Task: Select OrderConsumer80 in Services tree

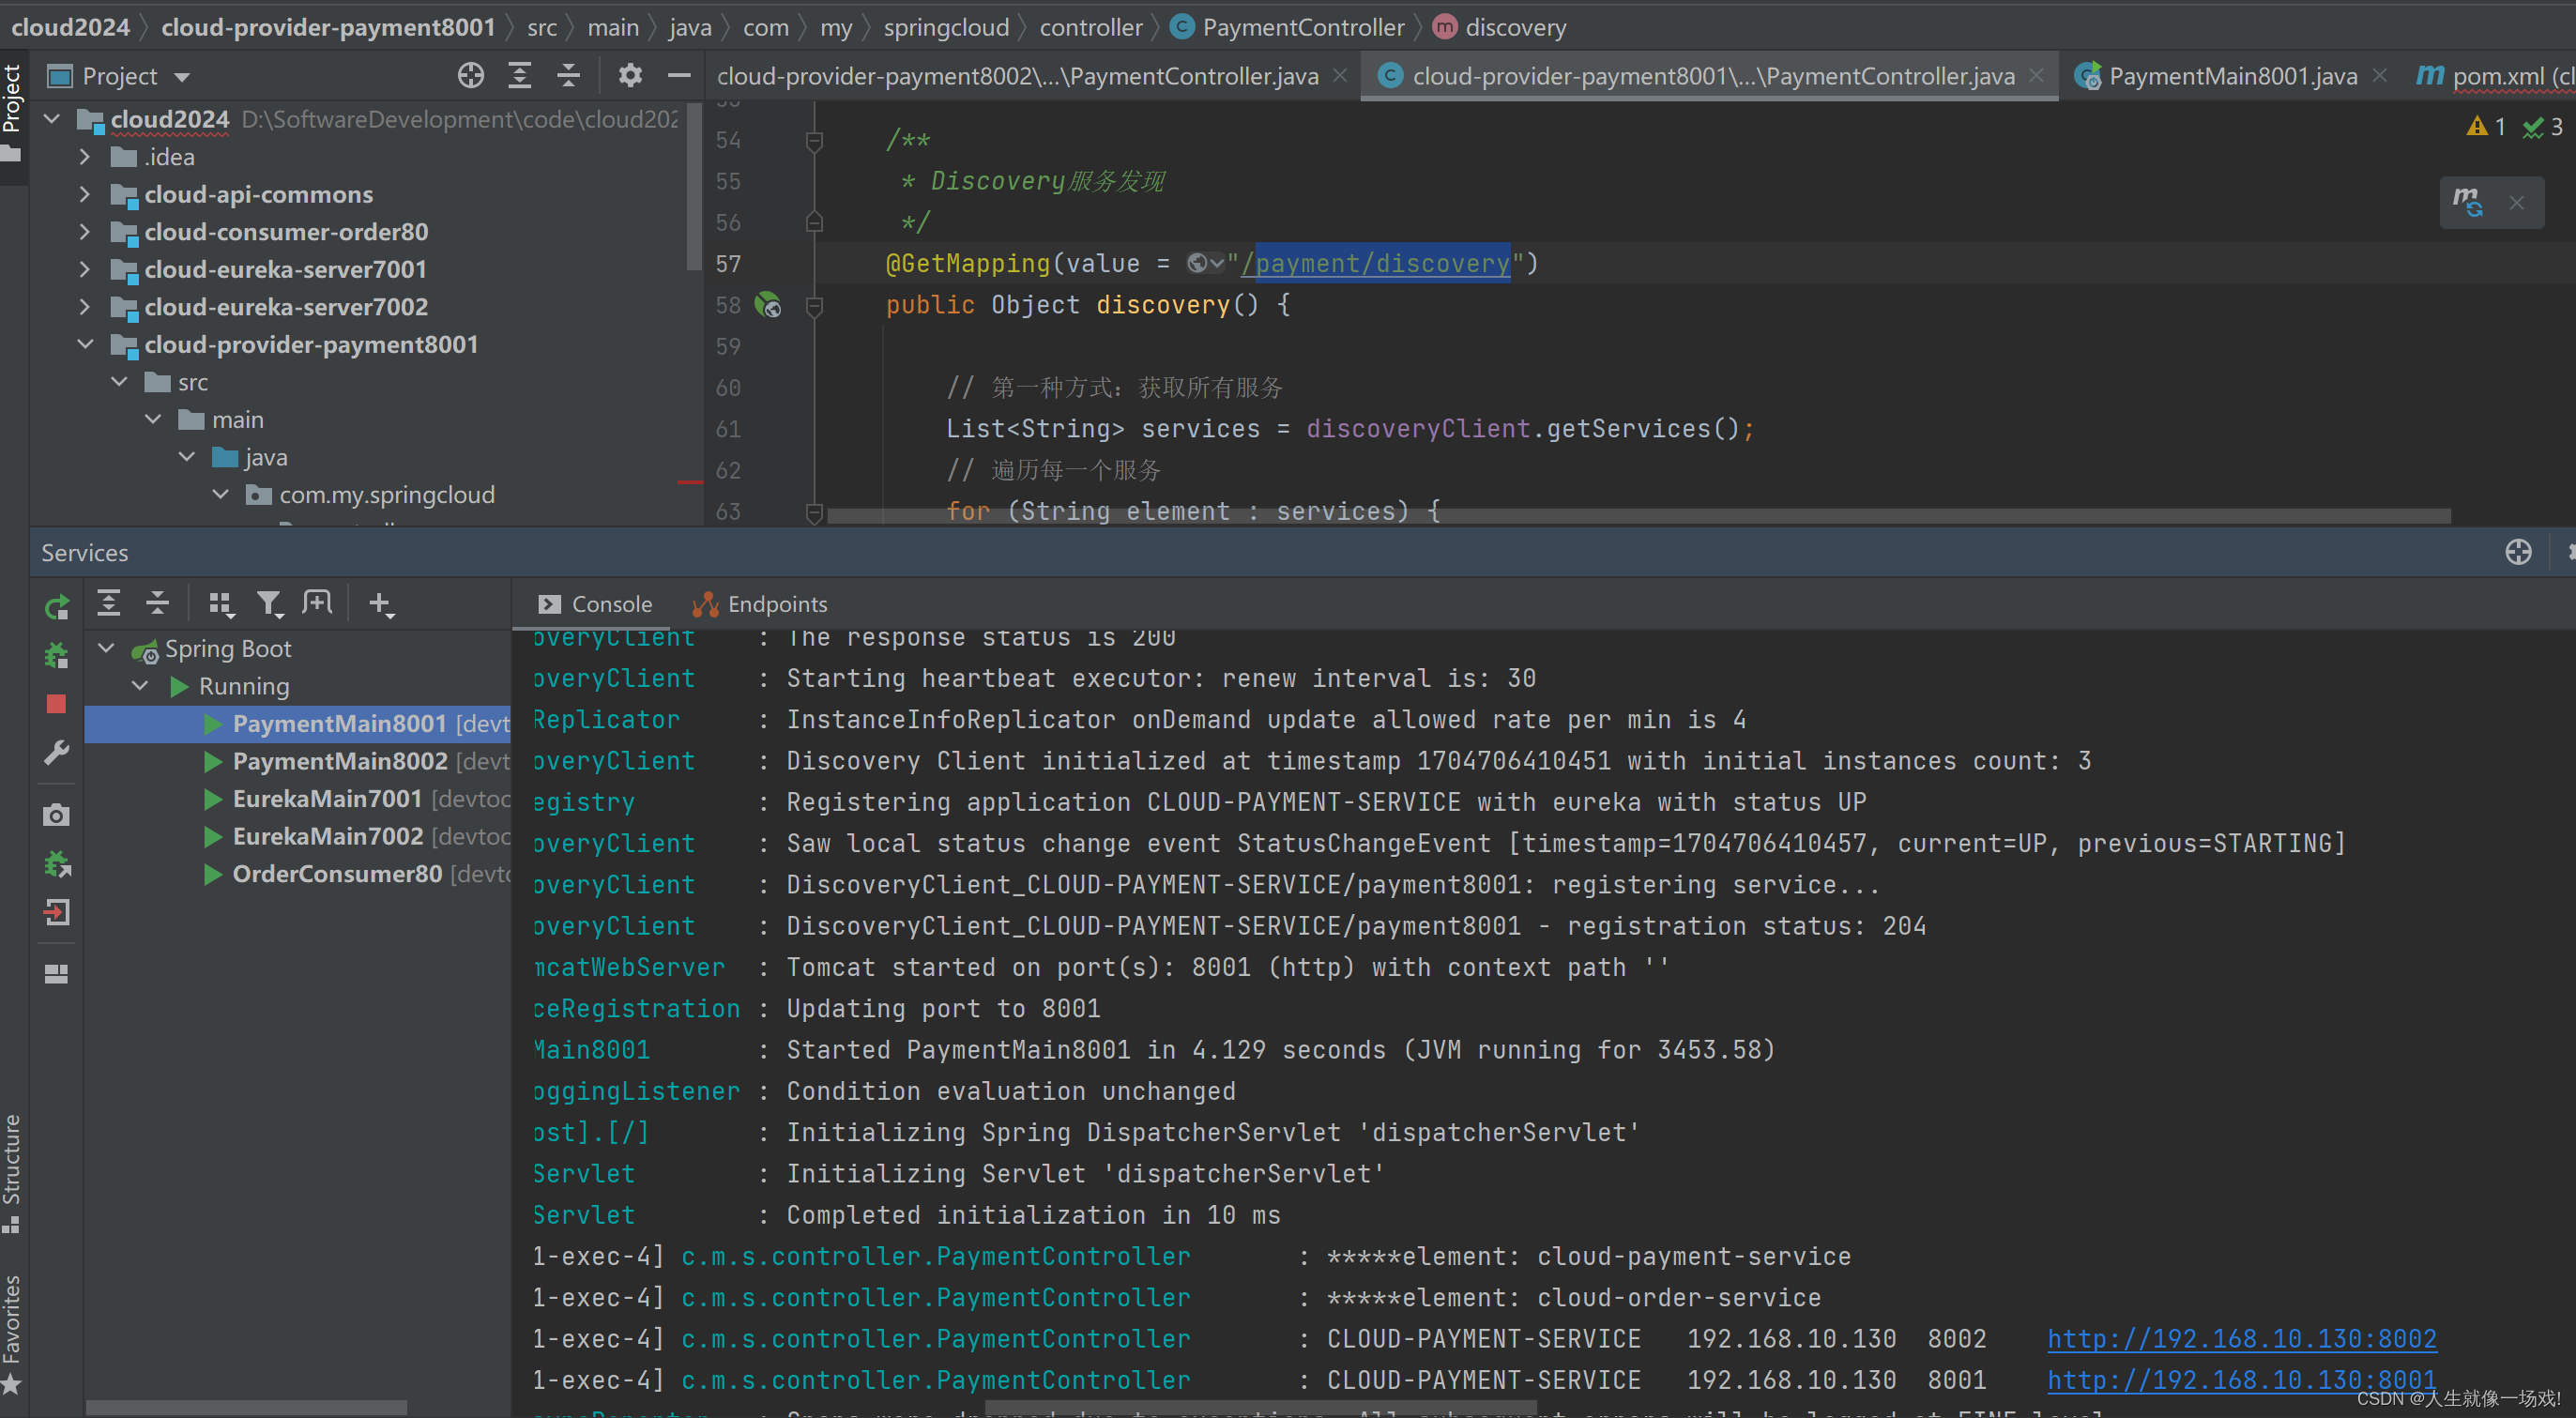Action: tap(297, 874)
